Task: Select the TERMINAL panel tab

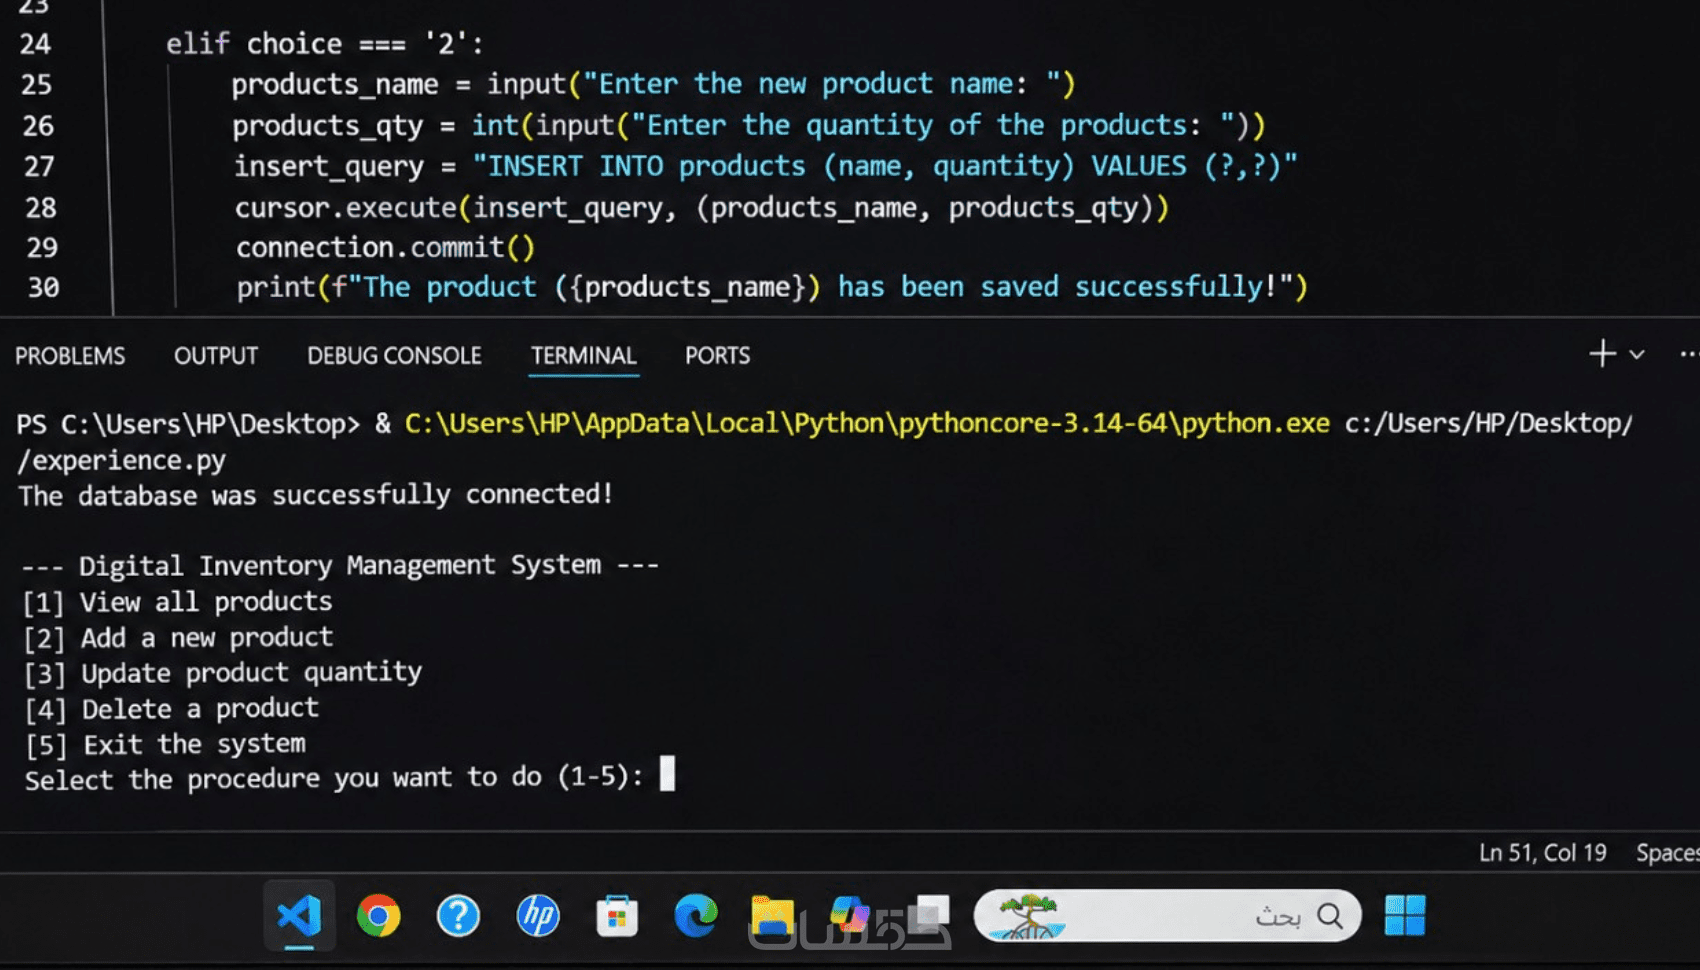Action: coord(584,356)
